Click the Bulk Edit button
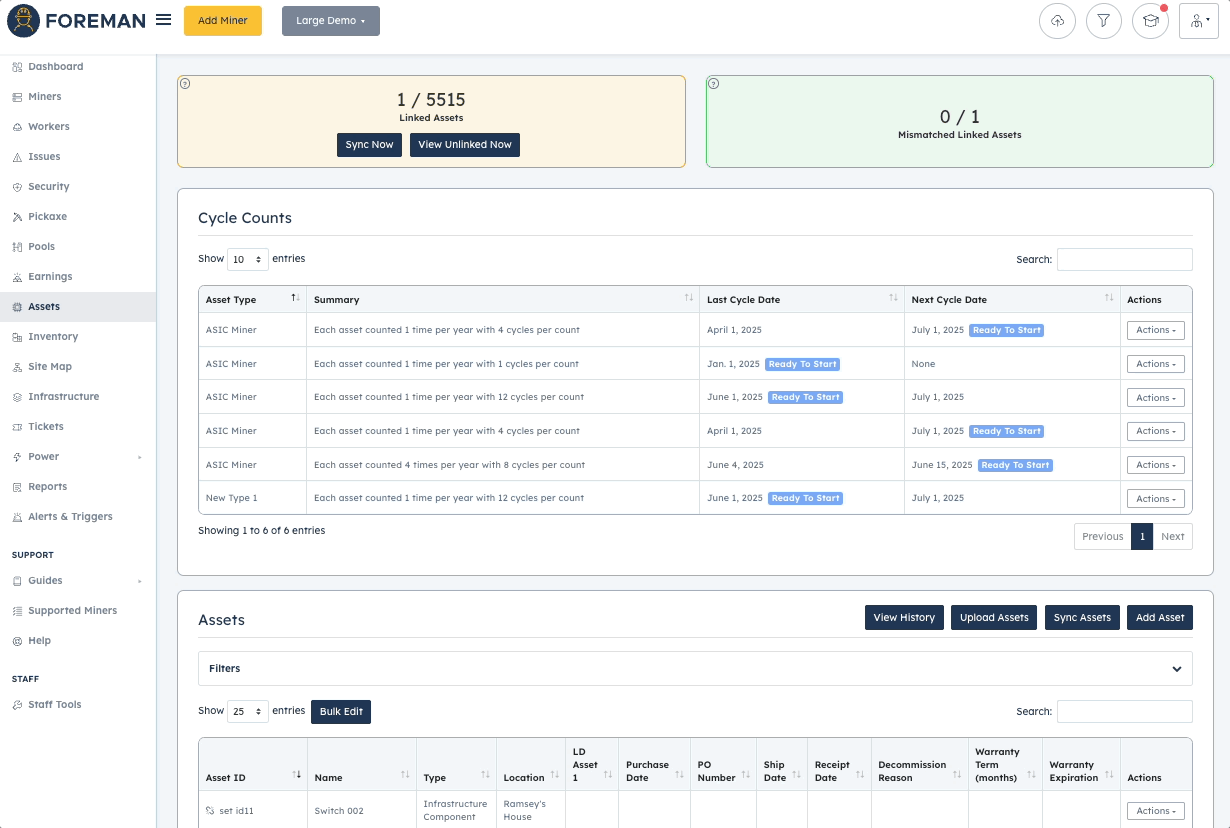Viewport: 1230px width, 828px height. [x=341, y=712]
